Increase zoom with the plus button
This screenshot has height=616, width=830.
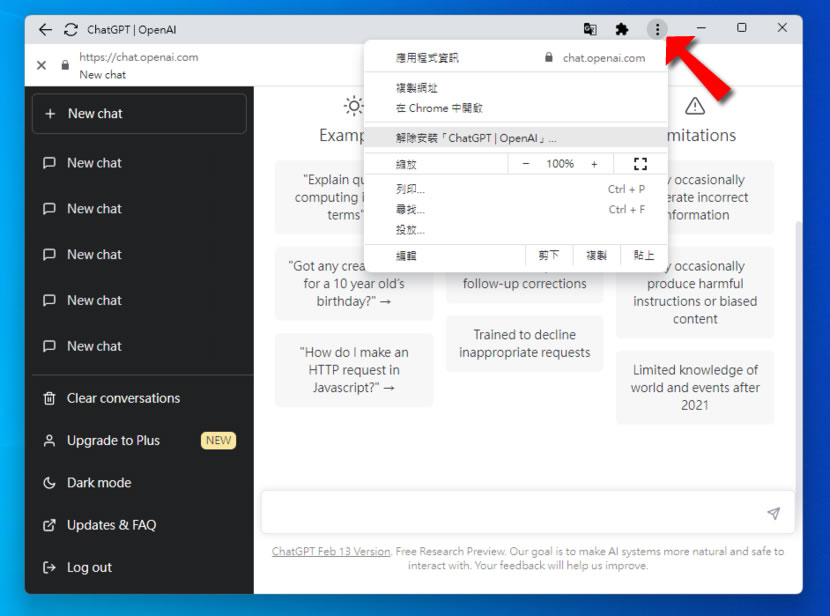(x=594, y=164)
